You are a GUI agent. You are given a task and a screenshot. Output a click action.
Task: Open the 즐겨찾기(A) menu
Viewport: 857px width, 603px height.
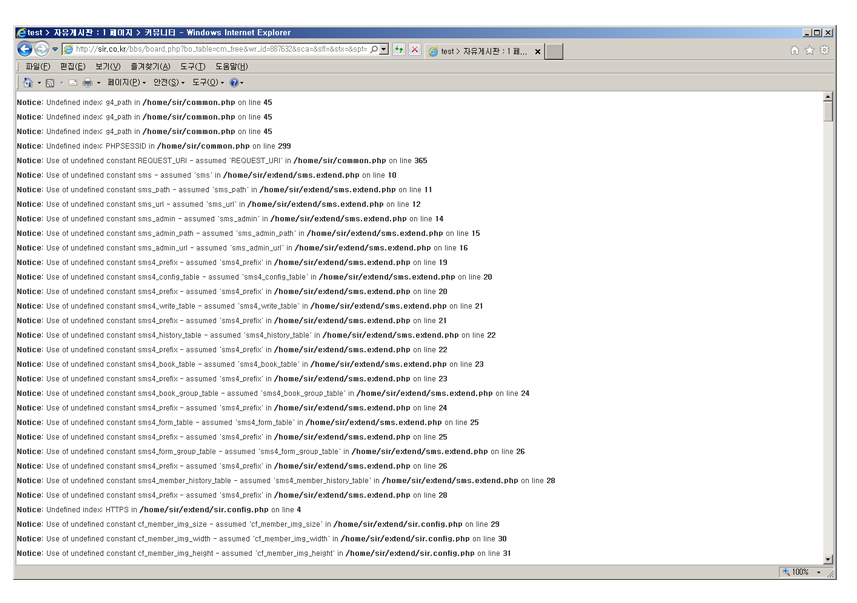click(x=150, y=66)
